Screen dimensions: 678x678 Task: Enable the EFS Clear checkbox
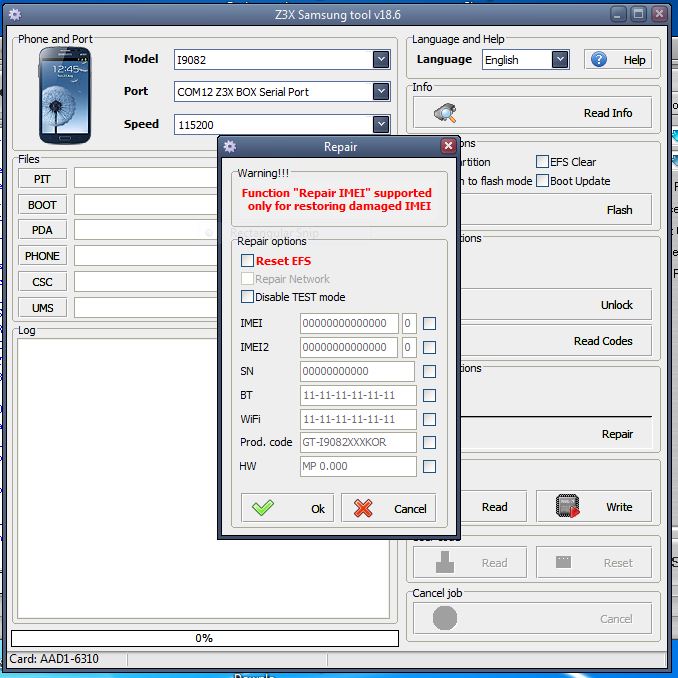[x=542, y=162]
